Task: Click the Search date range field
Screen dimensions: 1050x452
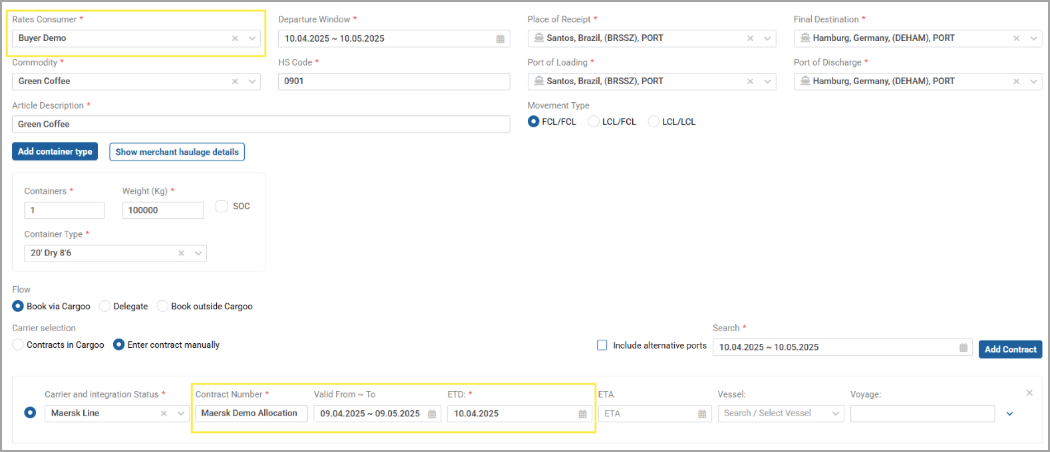Action: [x=842, y=348]
